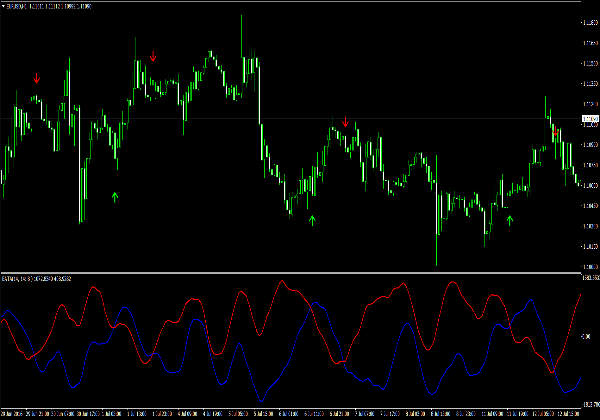Click the small red marker near right-edge candles
The height and width of the screenshot is (420, 600).
[556, 131]
